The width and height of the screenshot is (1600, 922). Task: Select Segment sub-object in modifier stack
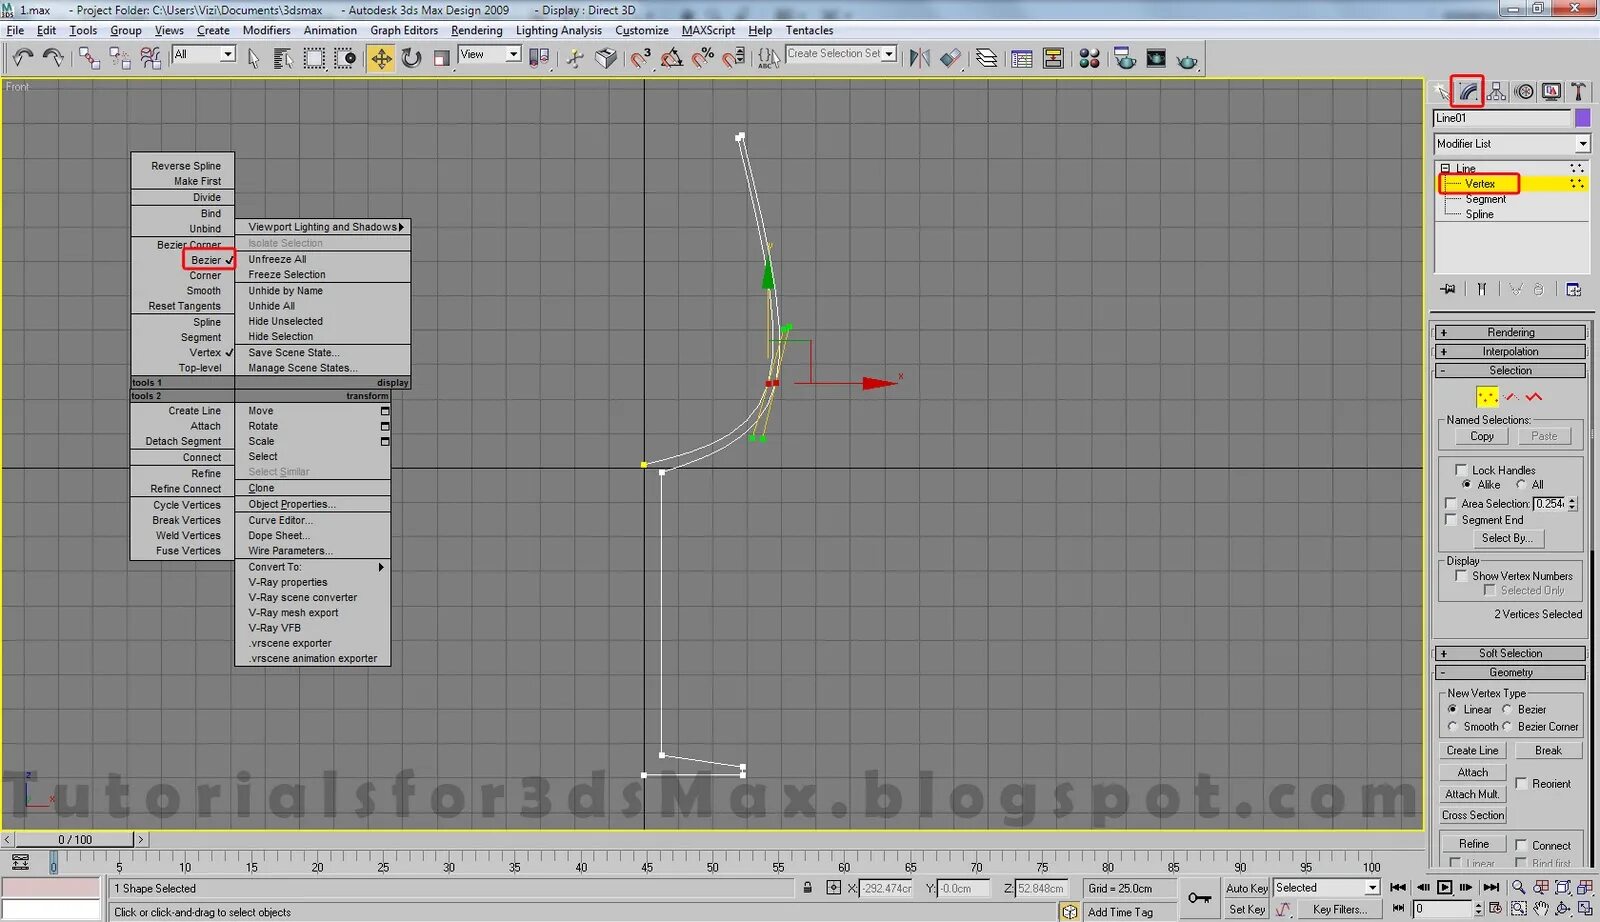click(1485, 199)
